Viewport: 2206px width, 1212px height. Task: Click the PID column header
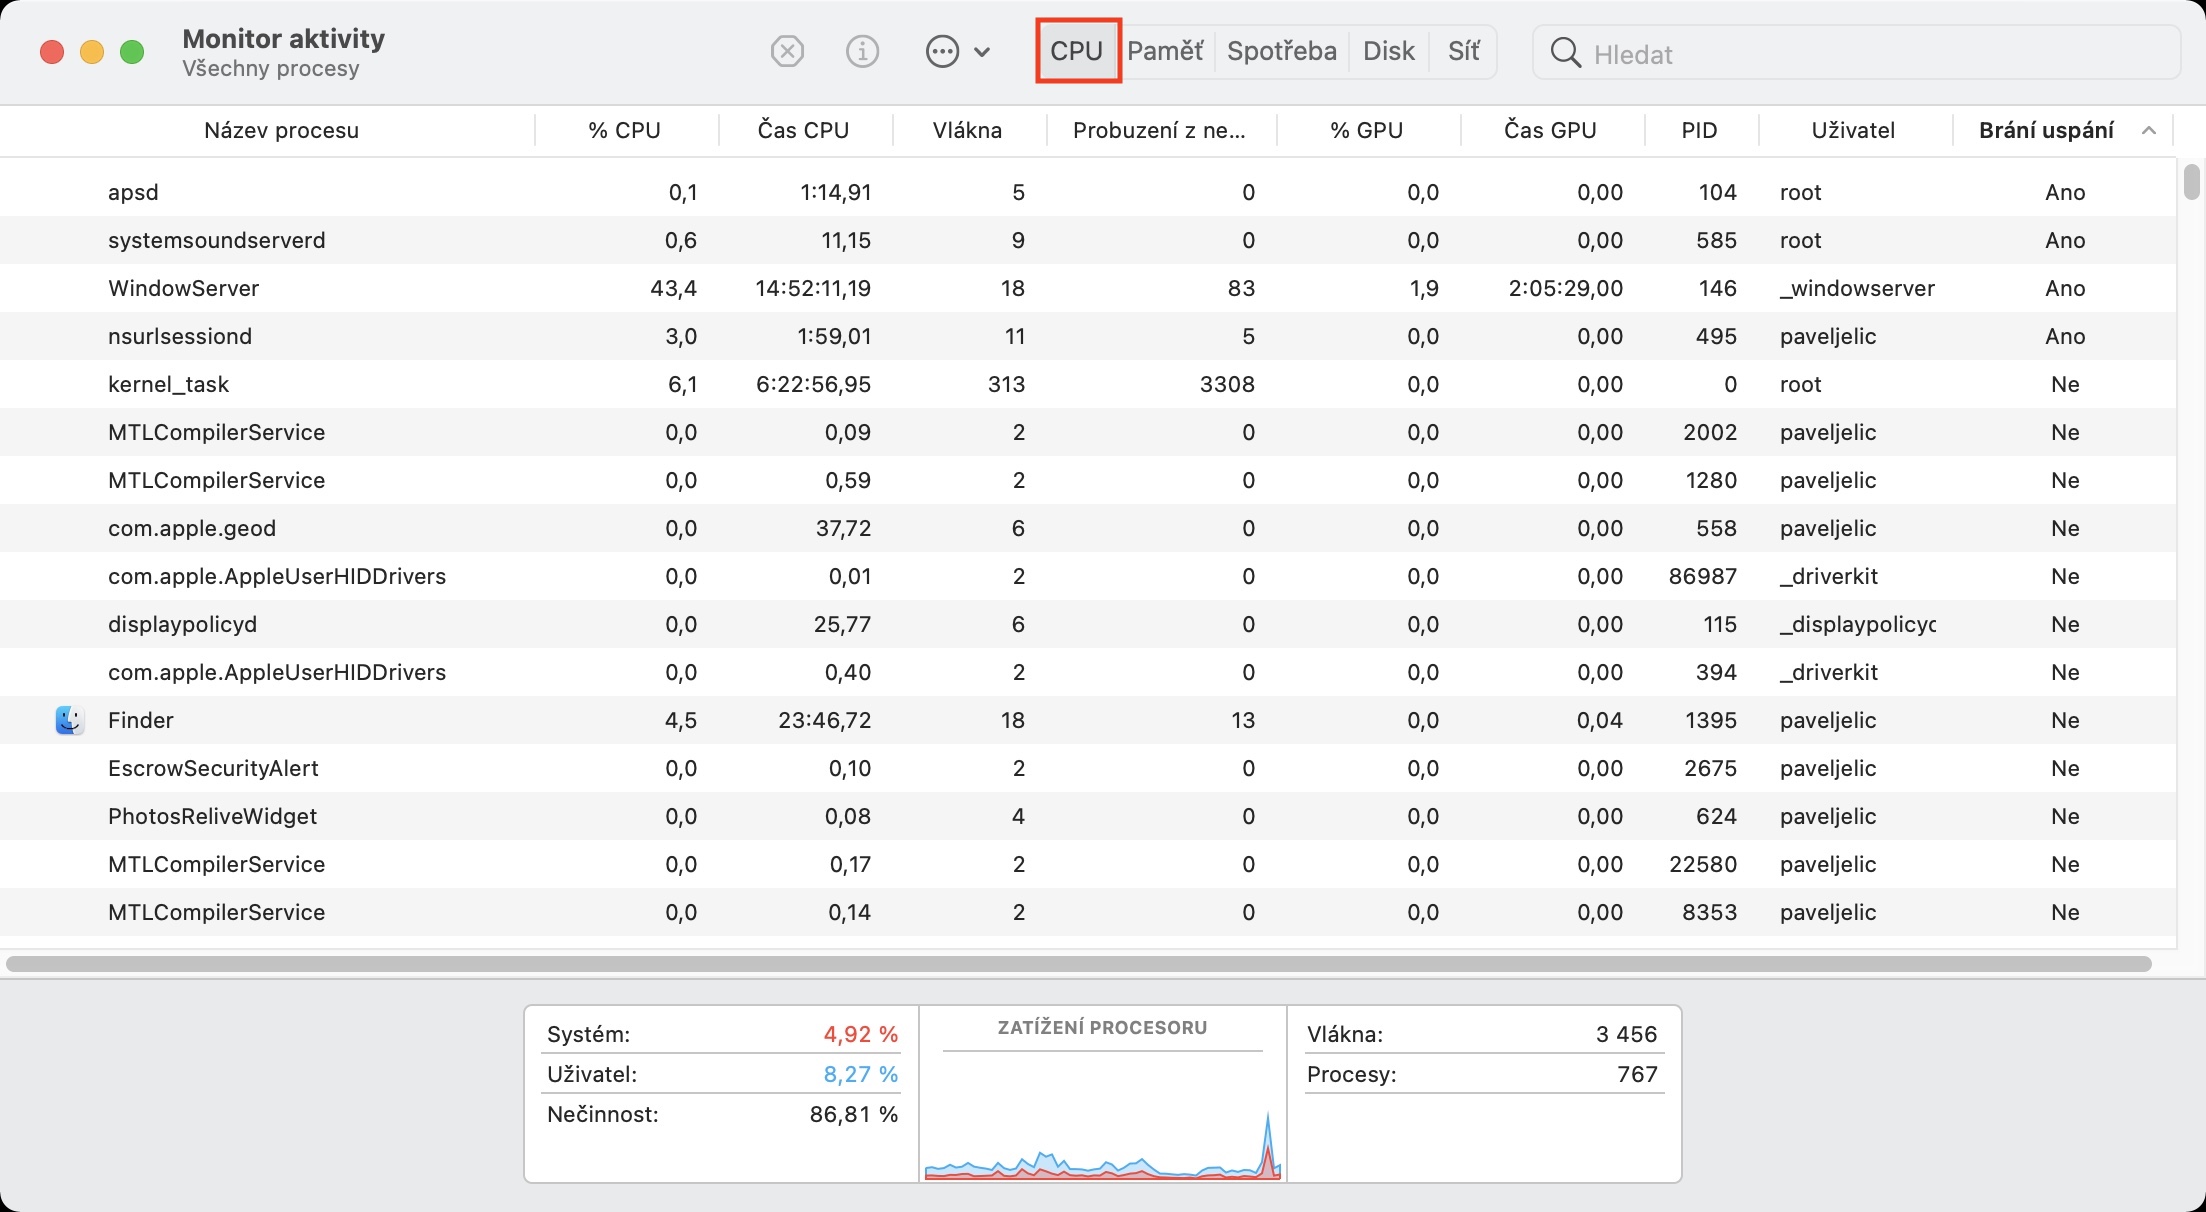pos(1699,130)
